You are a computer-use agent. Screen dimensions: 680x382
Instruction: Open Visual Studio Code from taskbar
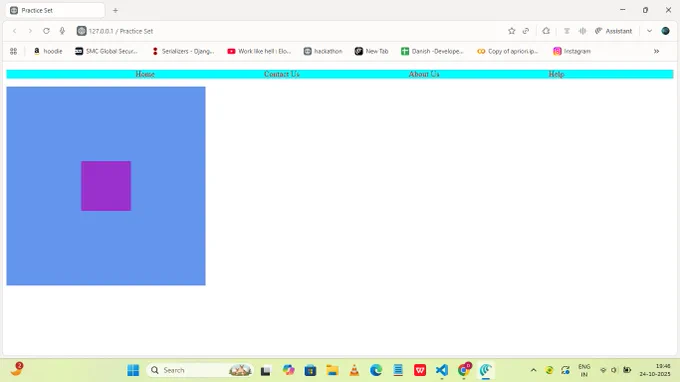441,370
